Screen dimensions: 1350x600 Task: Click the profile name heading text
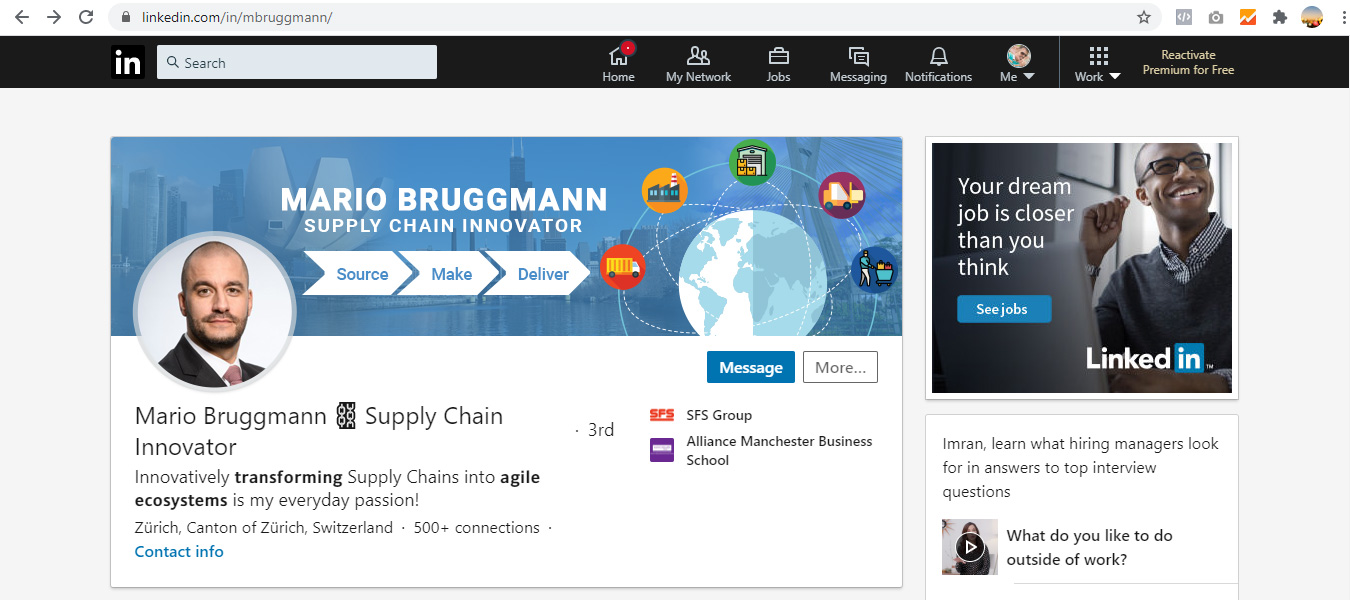[319, 431]
